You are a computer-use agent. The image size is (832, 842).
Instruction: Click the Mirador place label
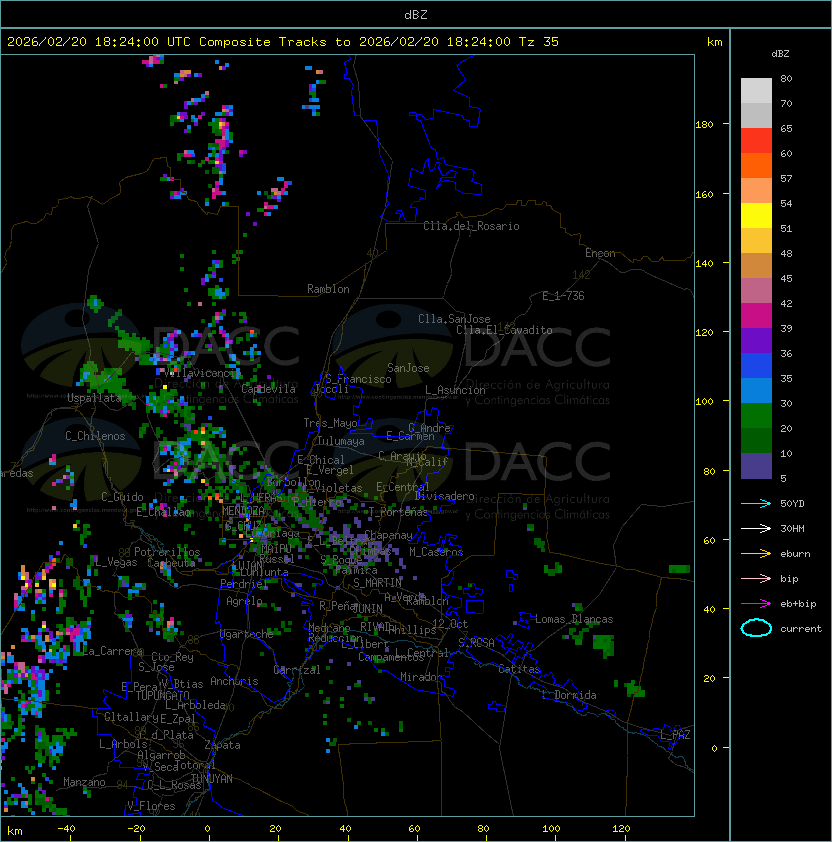point(422,677)
